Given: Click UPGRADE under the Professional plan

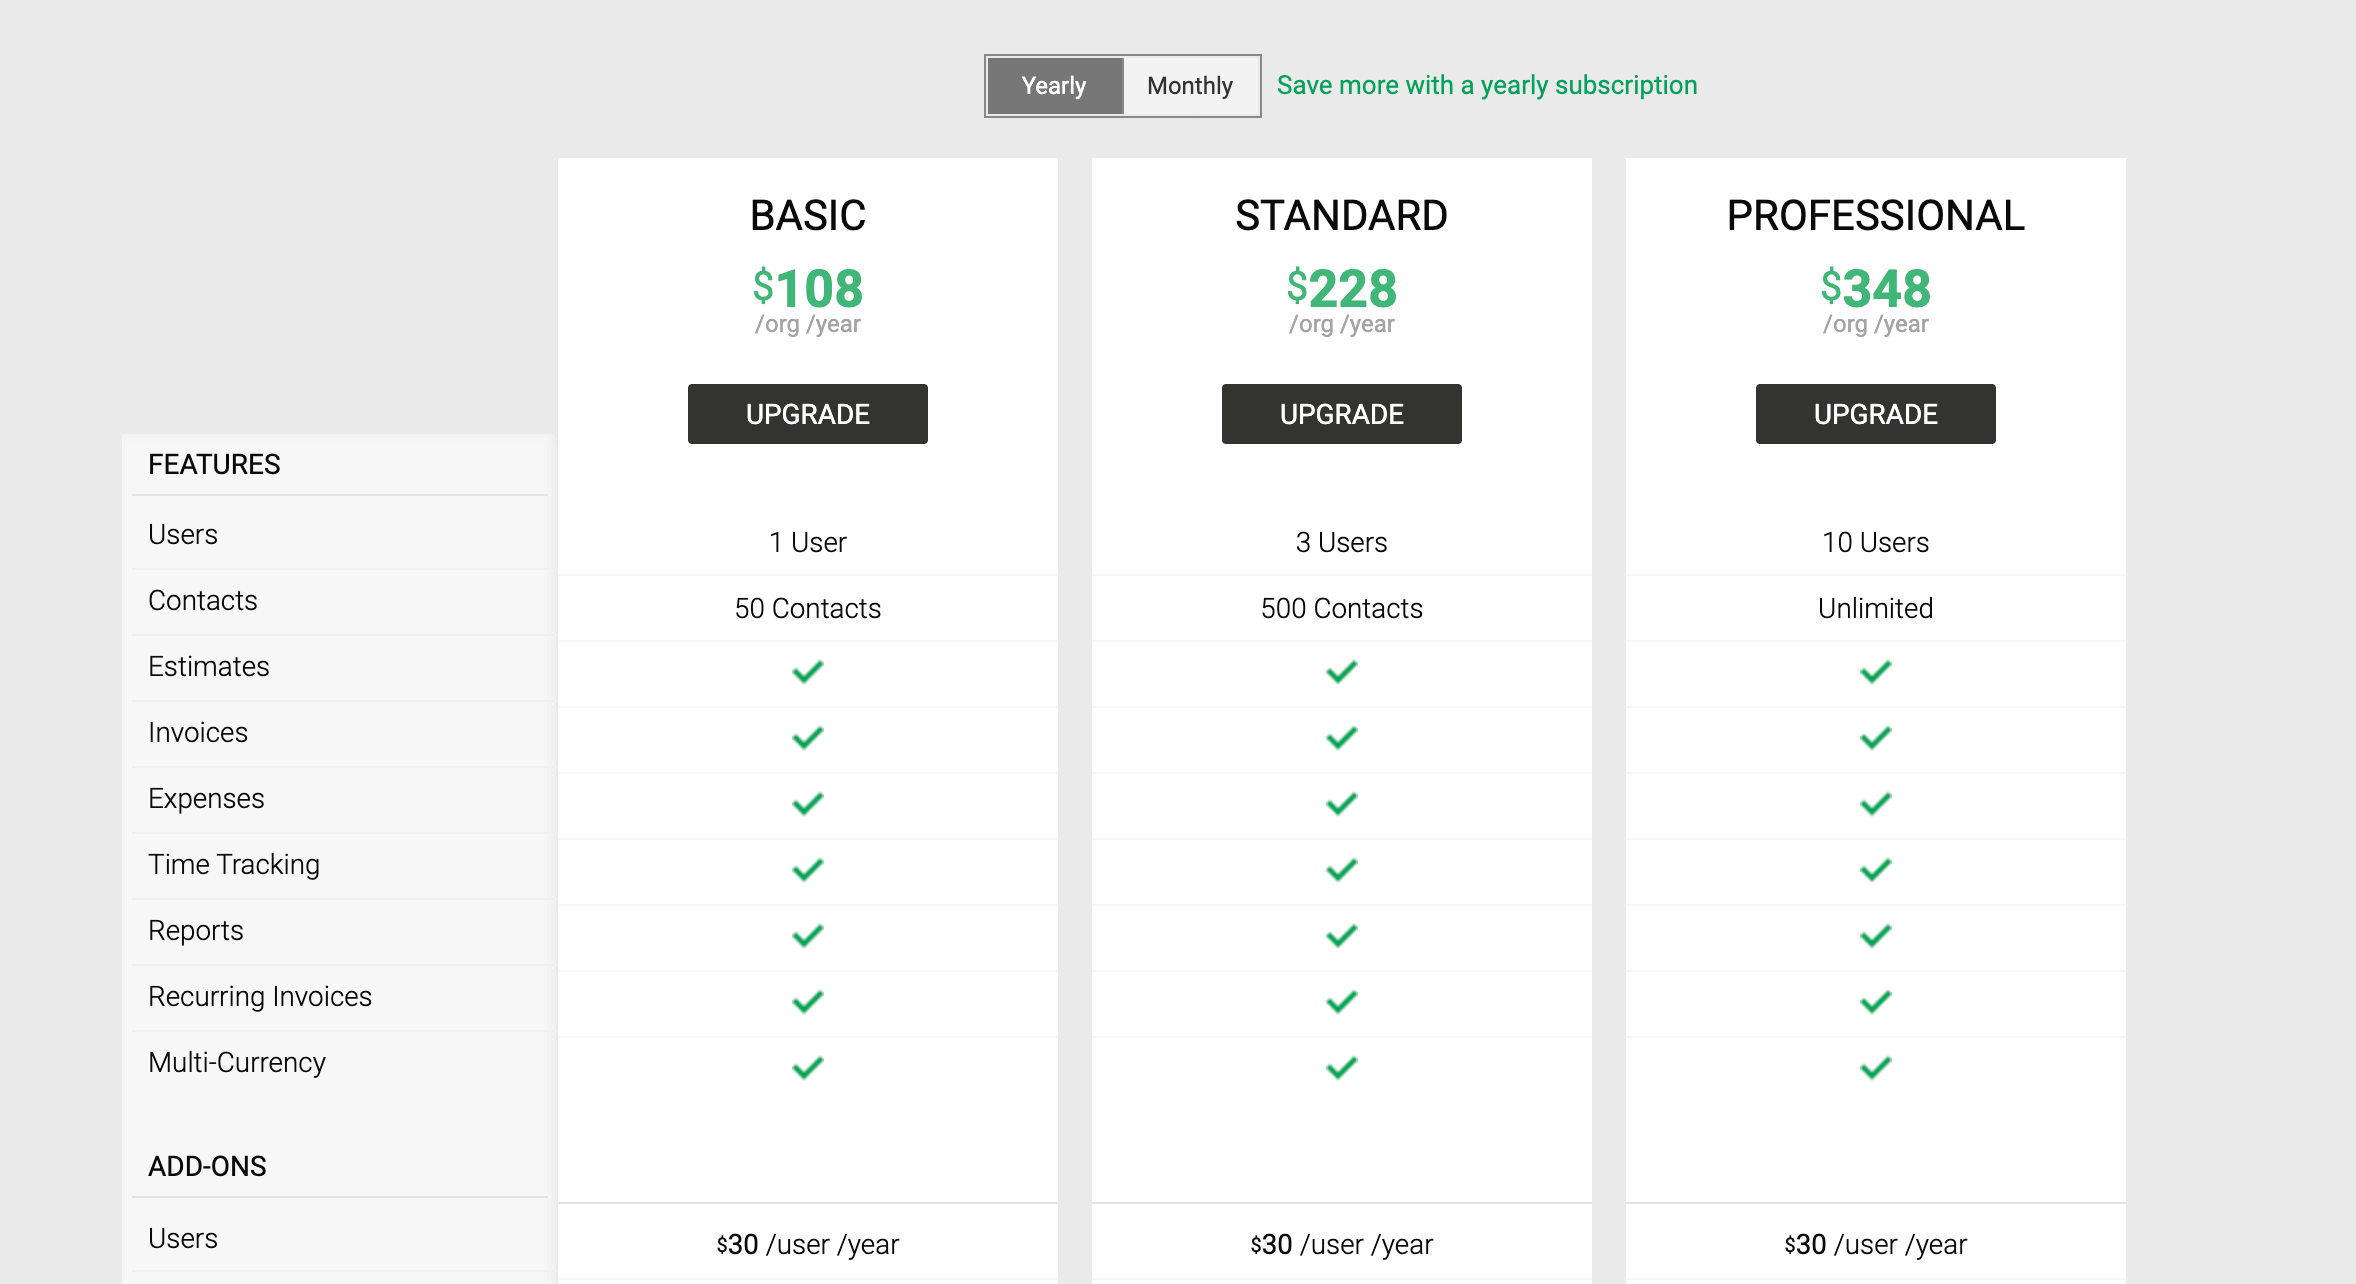Looking at the screenshot, I should (1874, 413).
